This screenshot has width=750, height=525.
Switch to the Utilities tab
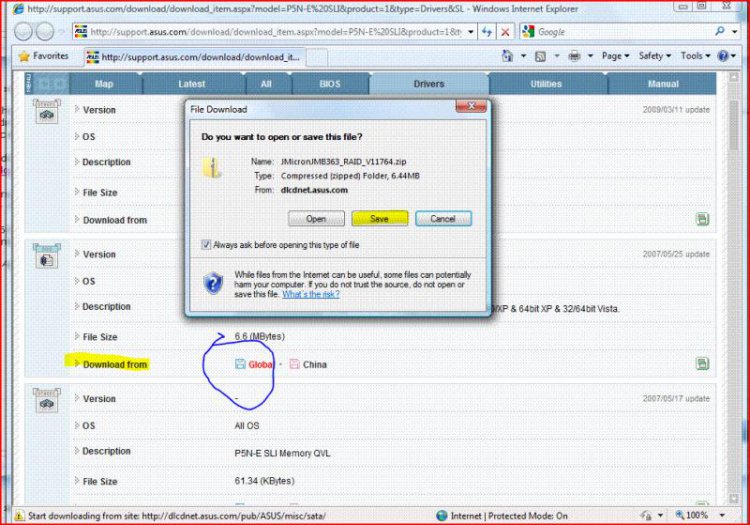point(546,84)
